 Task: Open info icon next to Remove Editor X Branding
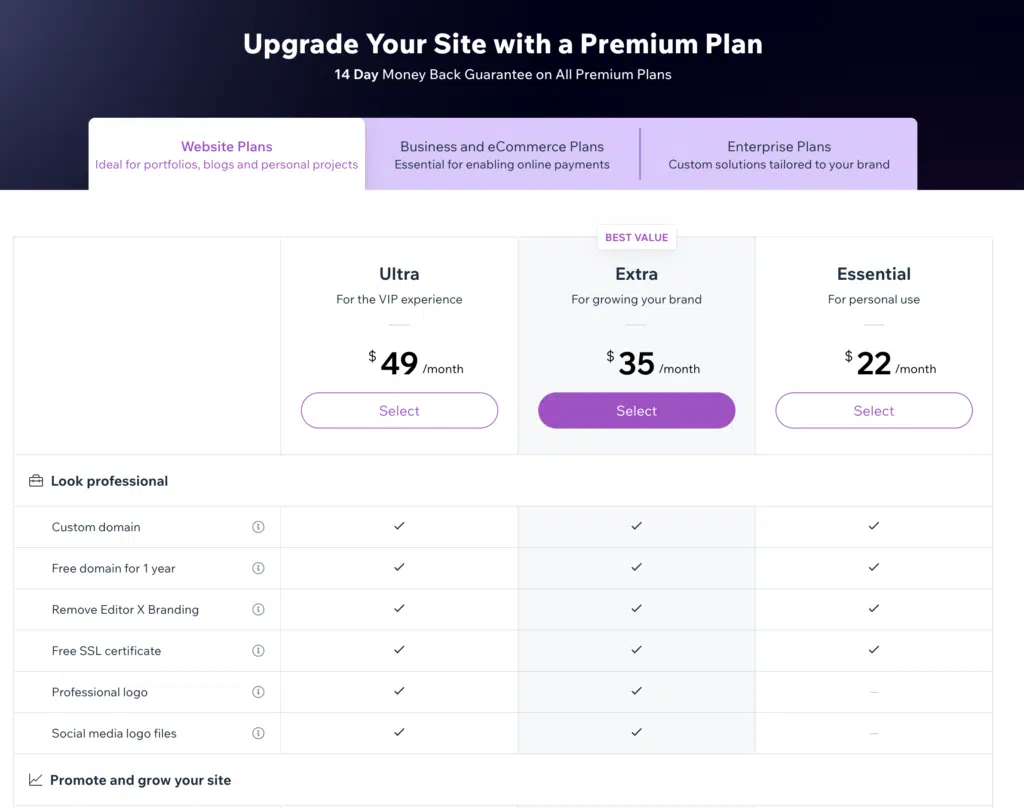tap(258, 609)
